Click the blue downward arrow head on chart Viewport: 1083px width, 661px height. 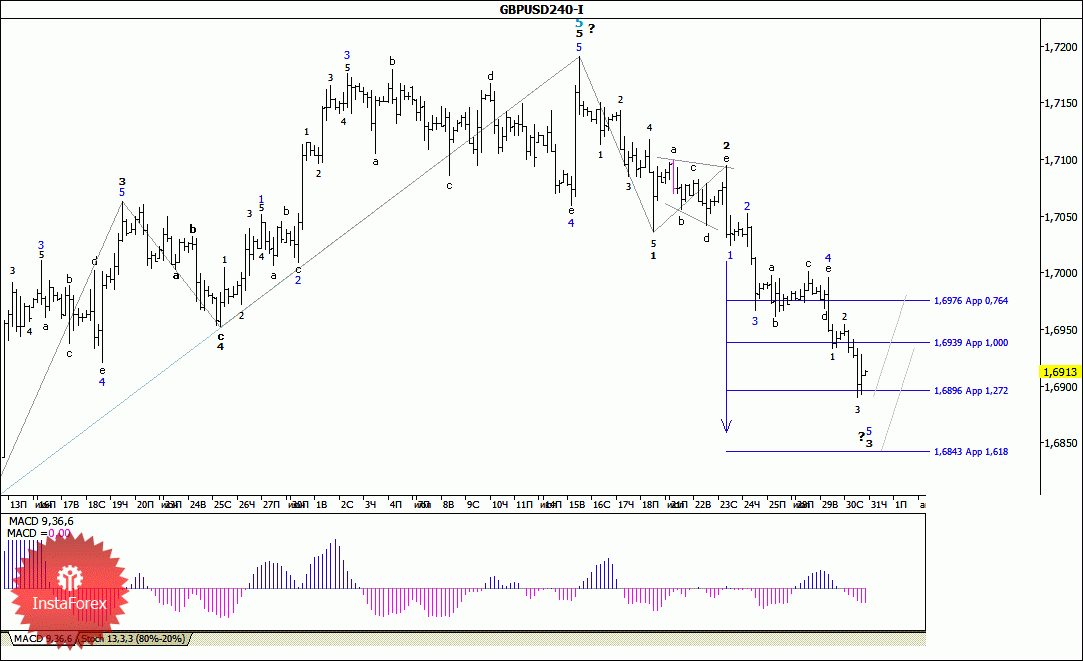click(x=726, y=425)
